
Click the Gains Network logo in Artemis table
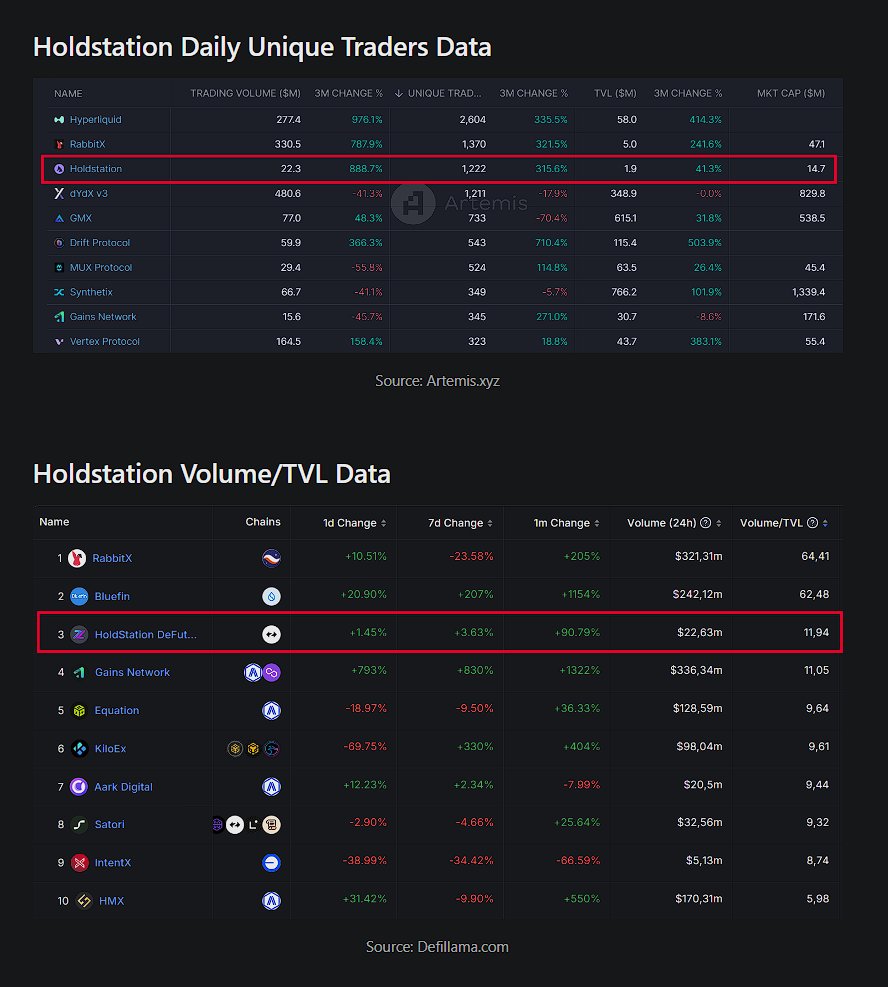click(x=59, y=317)
